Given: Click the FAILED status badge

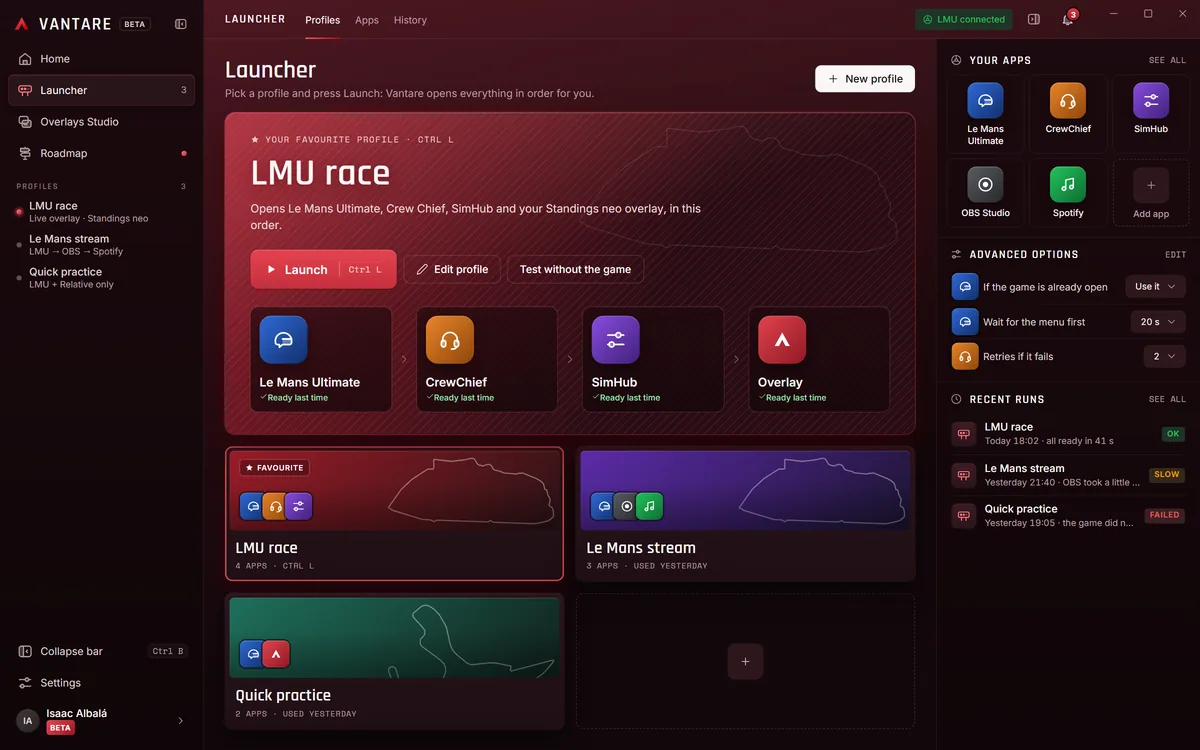Looking at the screenshot, I should [x=1165, y=515].
